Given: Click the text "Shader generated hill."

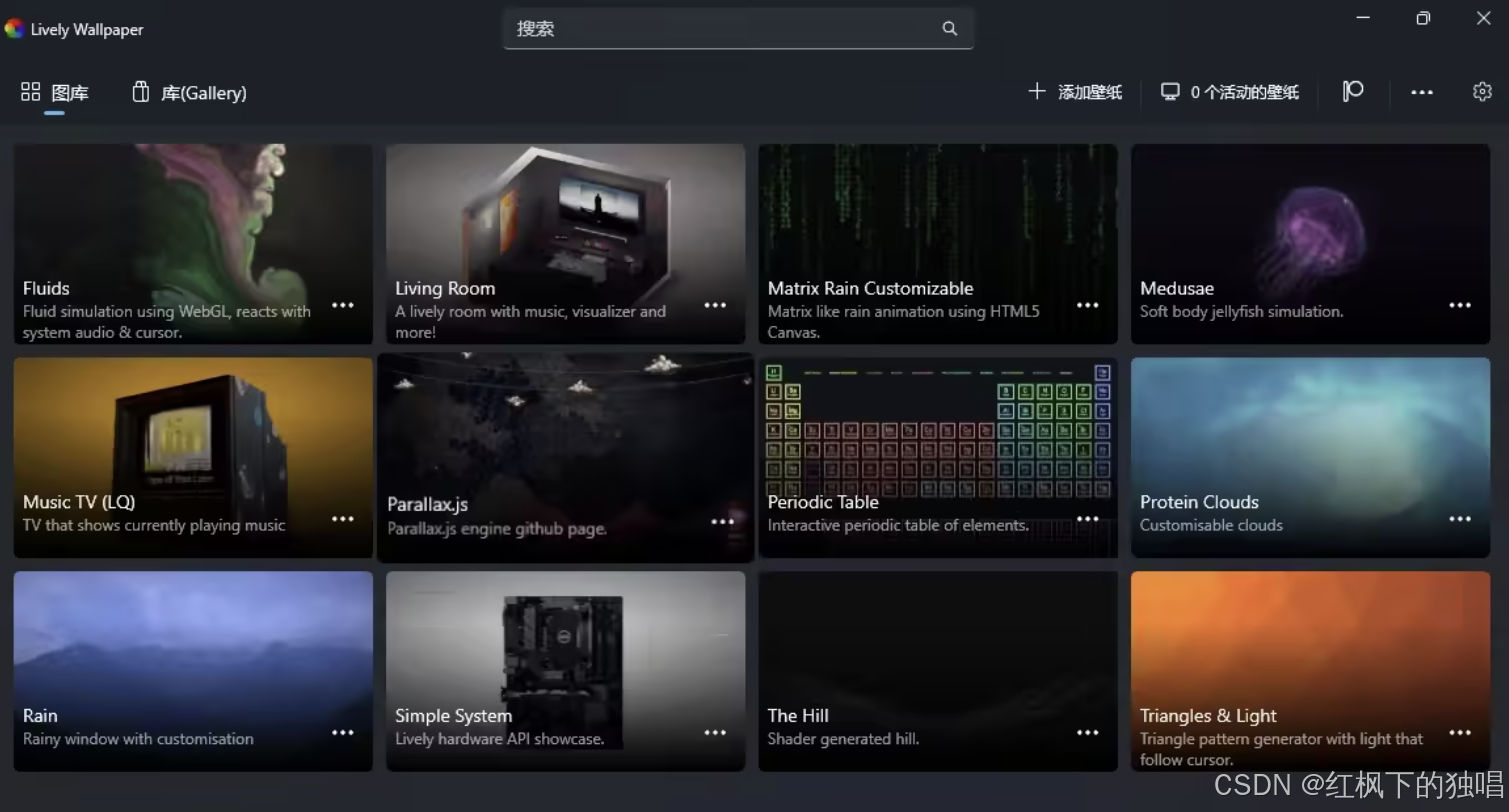Looking at the screenshot, I should [x=843, y=739].
